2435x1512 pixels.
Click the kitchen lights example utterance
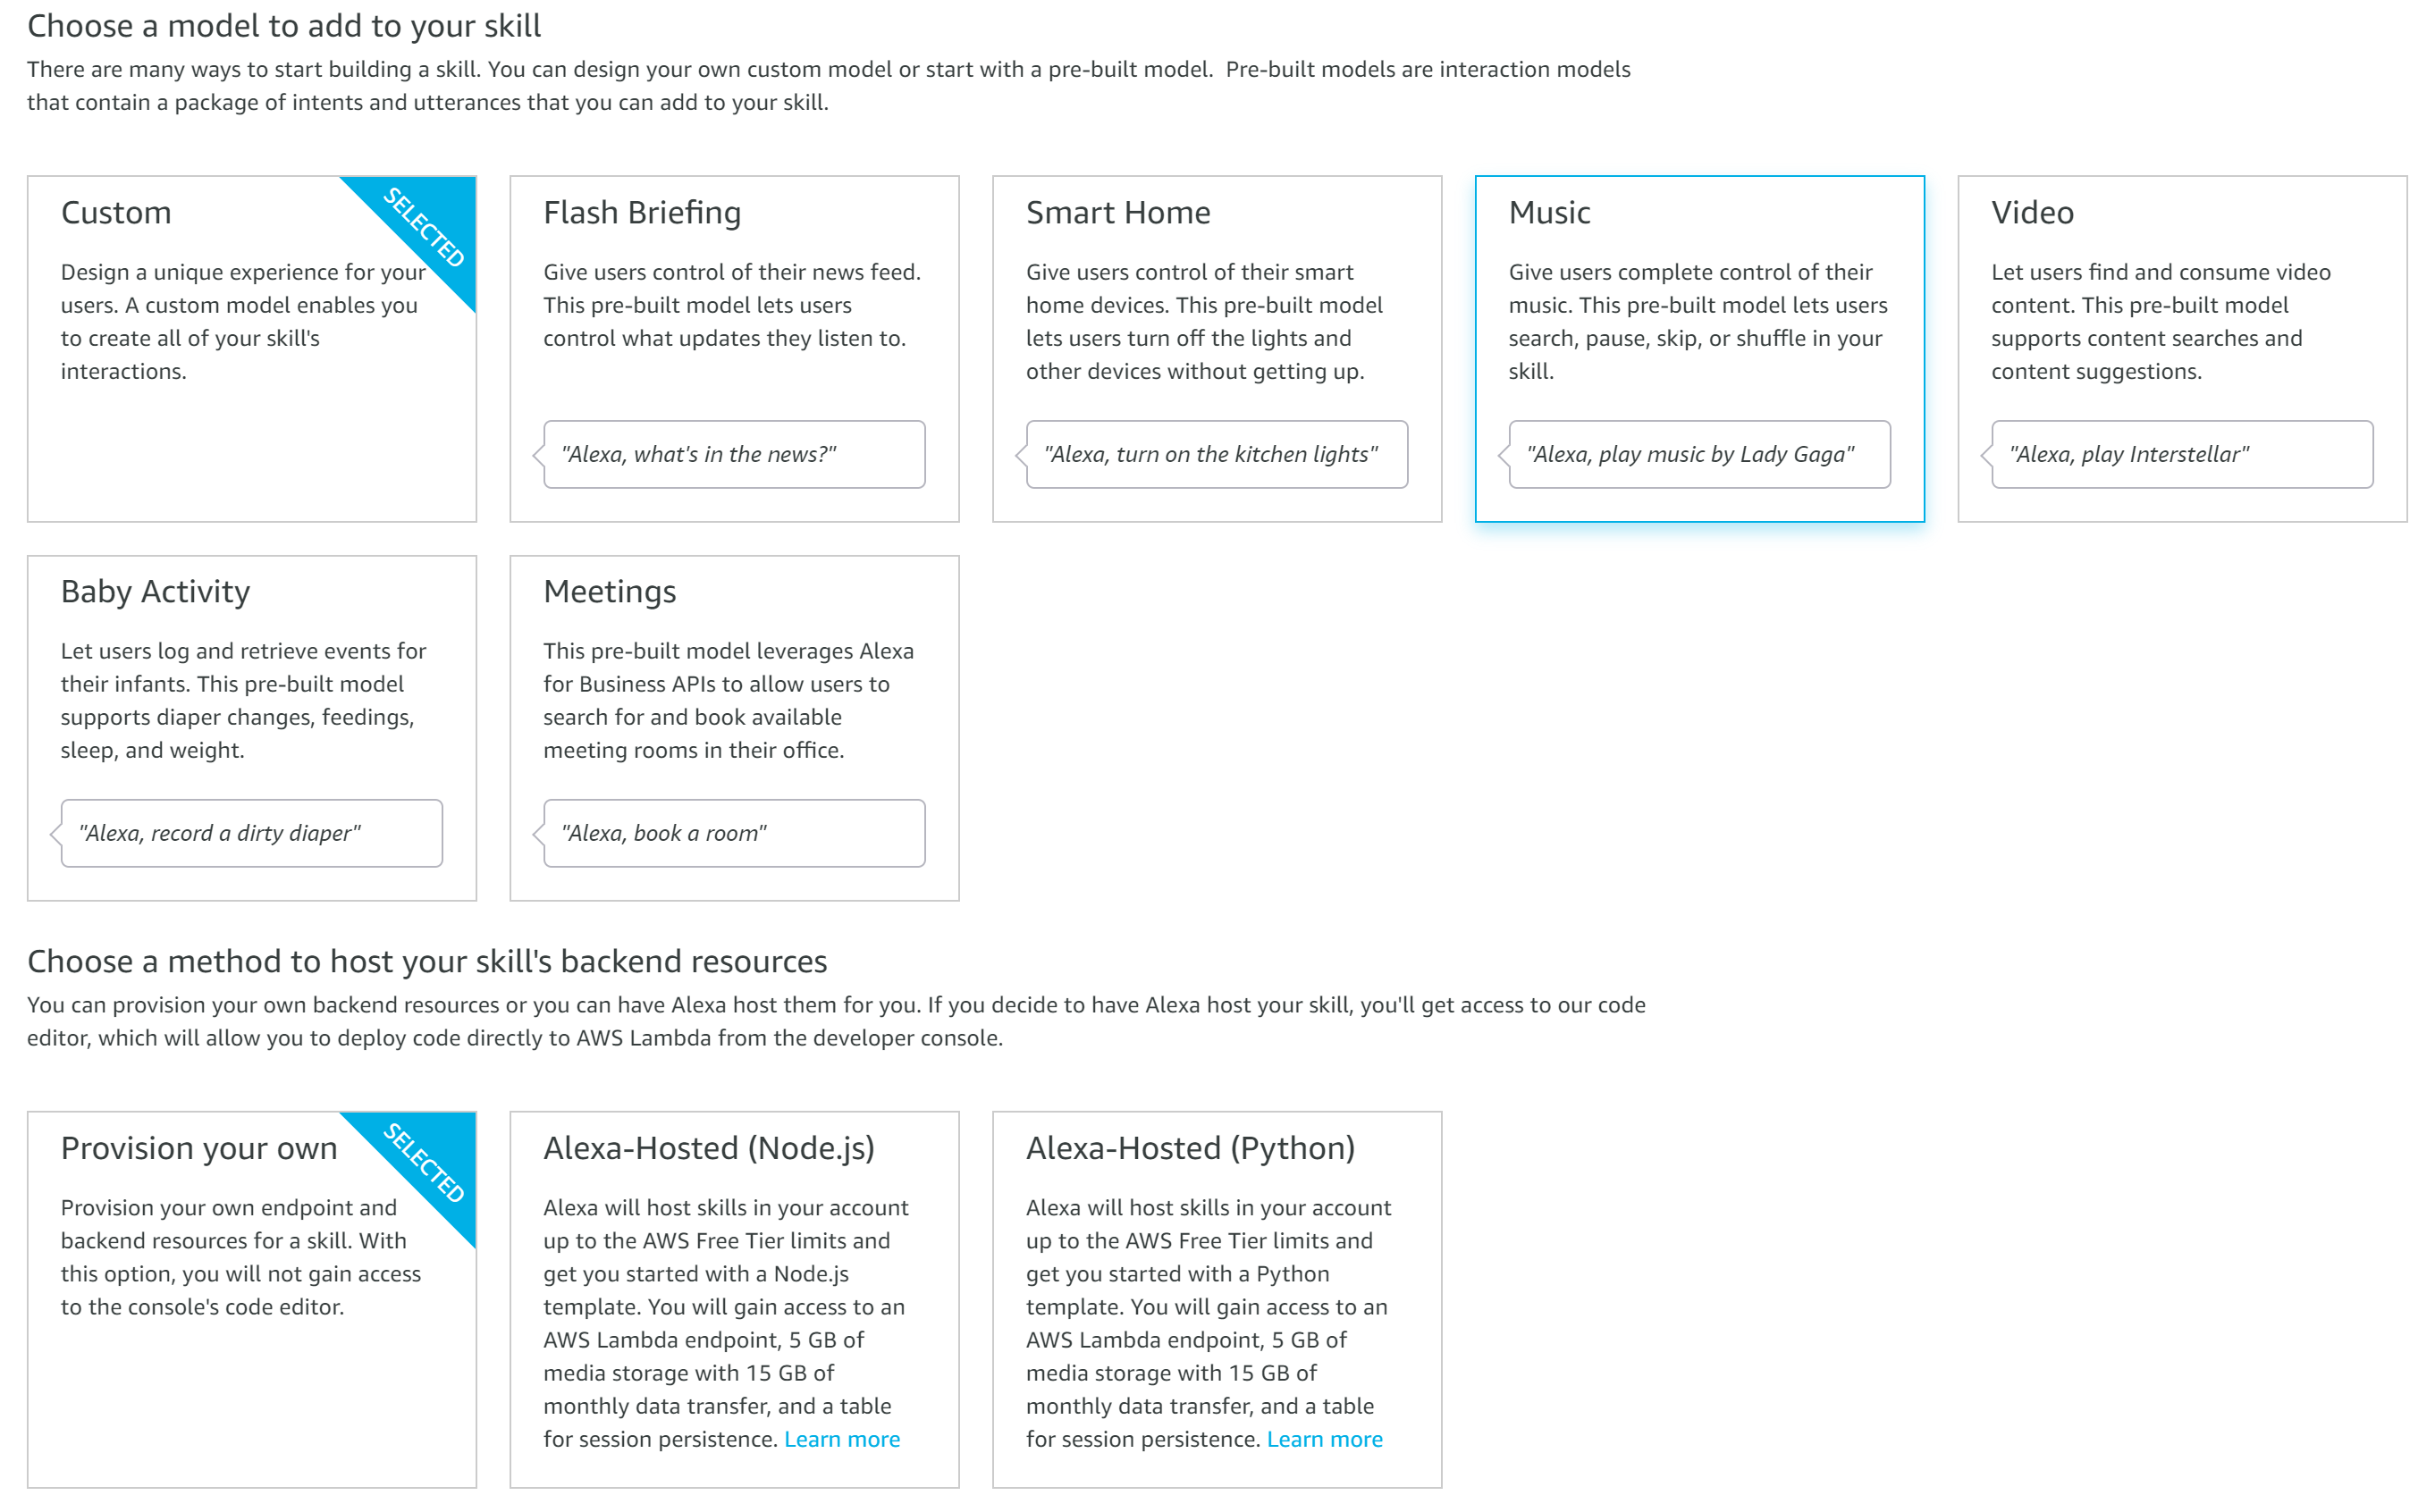[1215, 454]
